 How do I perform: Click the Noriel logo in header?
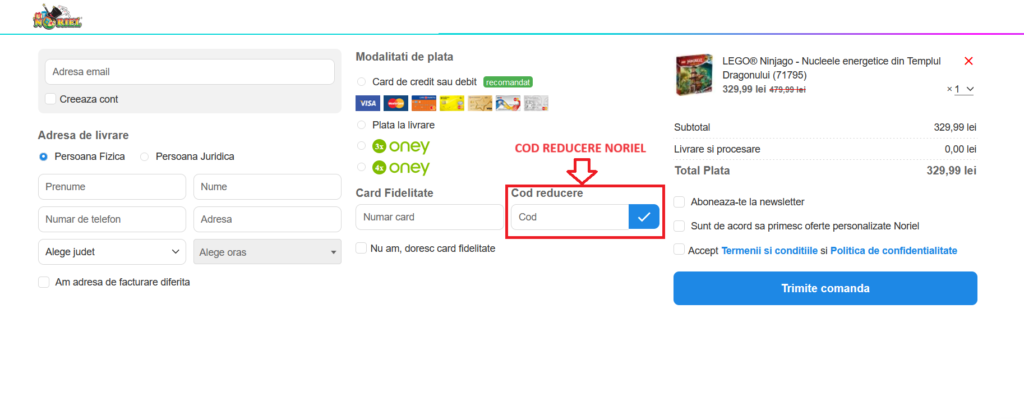coord(57,17)
